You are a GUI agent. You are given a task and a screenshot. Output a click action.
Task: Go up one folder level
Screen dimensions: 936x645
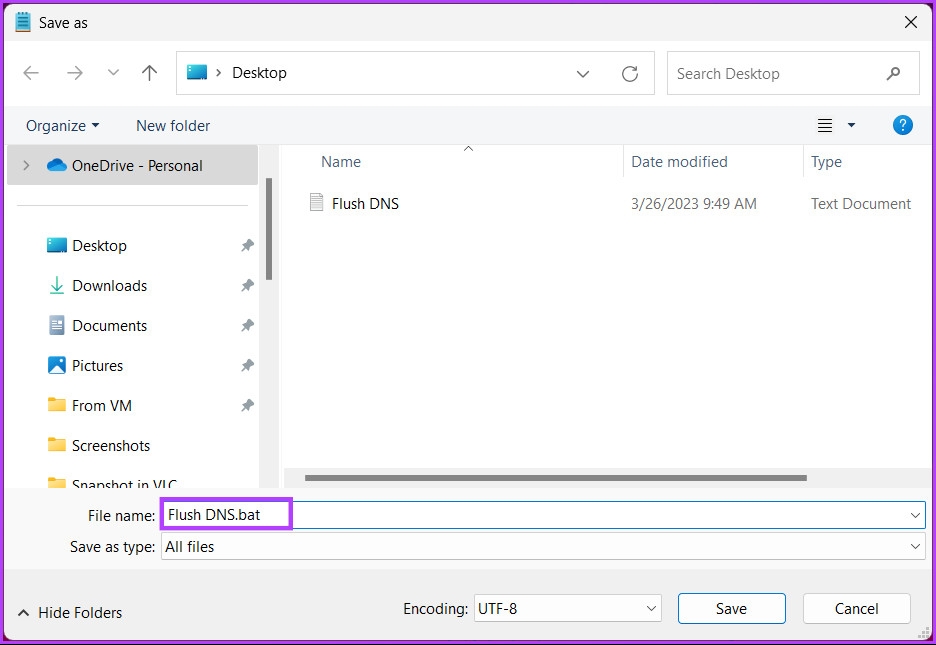tap(149, 72)
